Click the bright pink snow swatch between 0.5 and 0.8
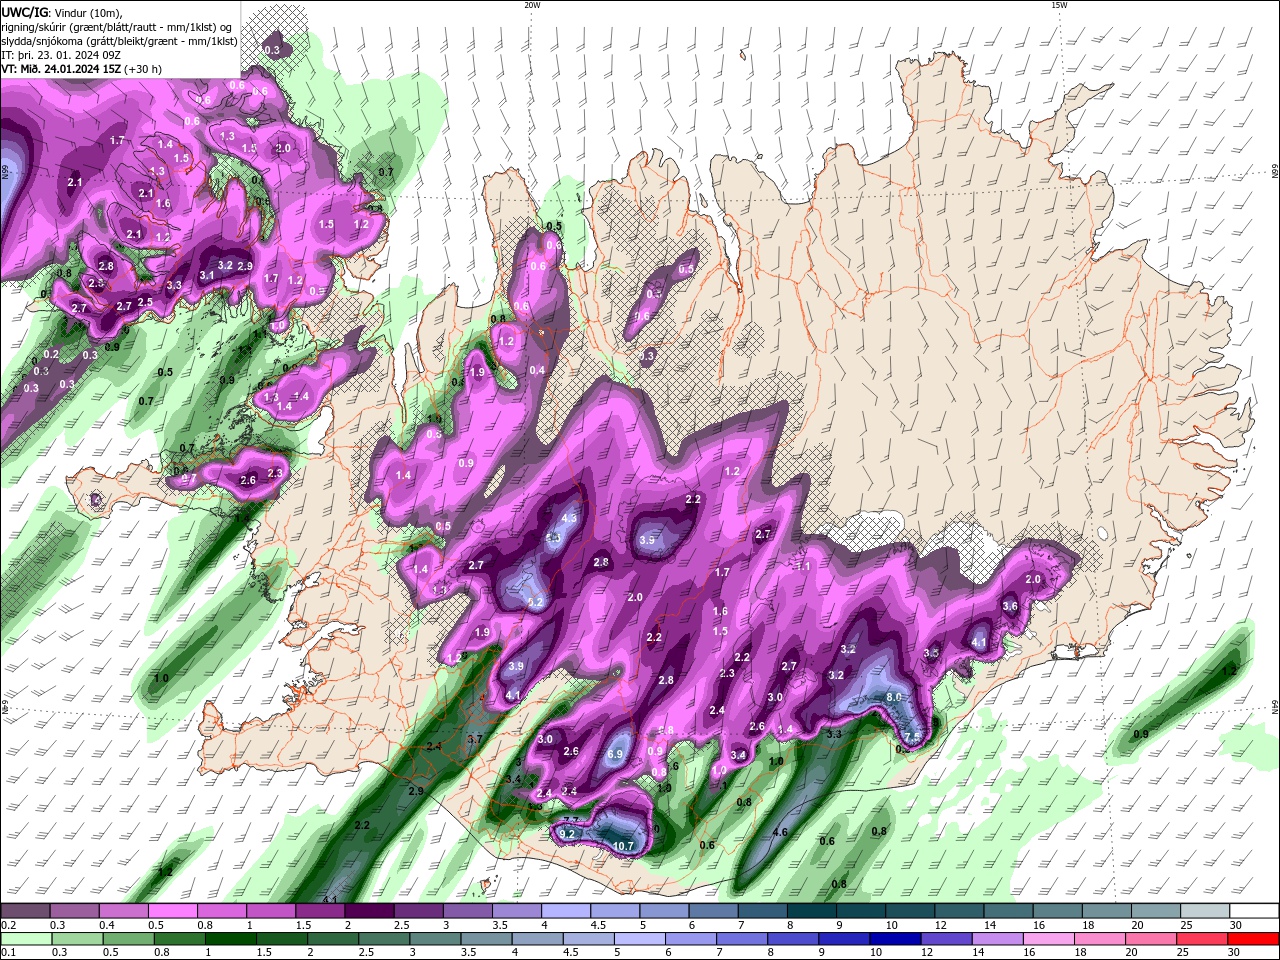Viewport: 1280px width, 960px height. point(172,911)
